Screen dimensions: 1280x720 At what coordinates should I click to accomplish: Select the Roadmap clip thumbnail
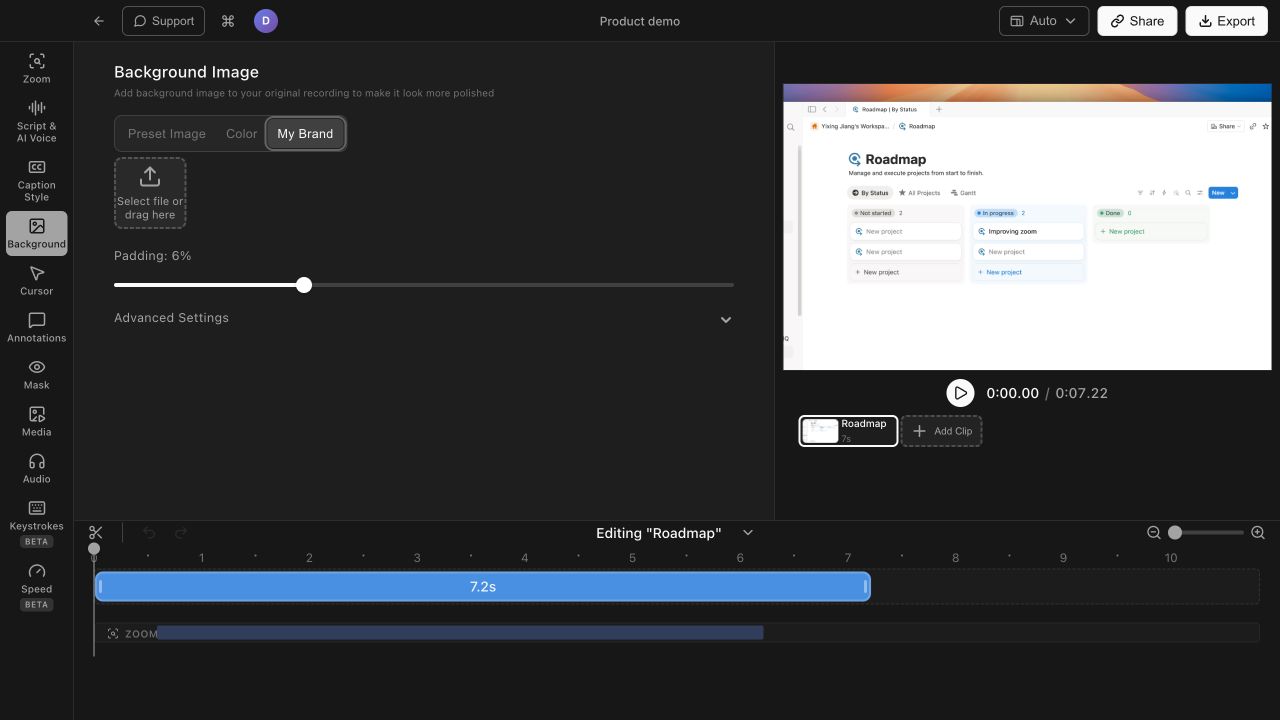tap(848, 431)
